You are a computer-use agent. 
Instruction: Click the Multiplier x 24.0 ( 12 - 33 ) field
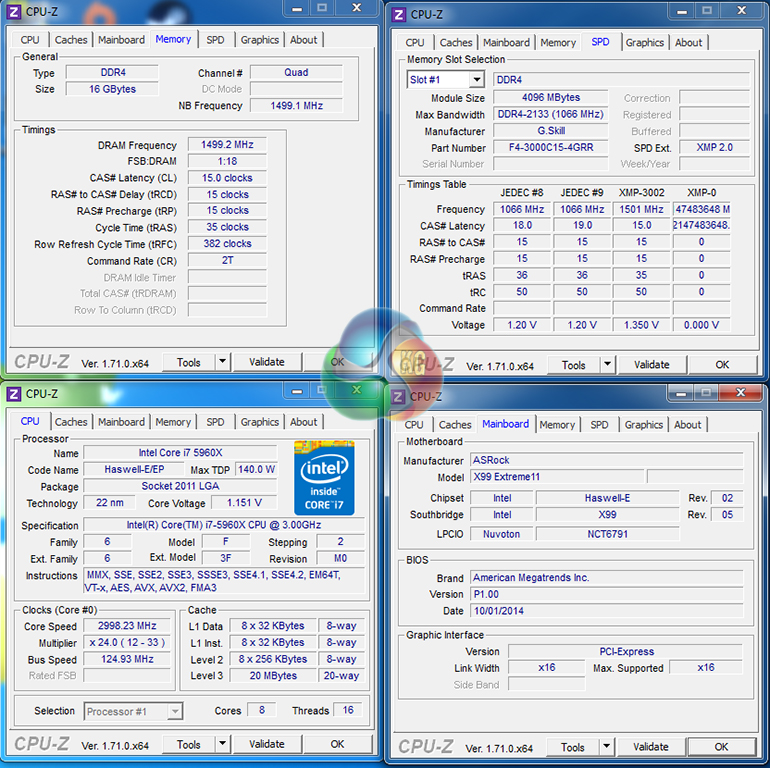click(127, 642)
